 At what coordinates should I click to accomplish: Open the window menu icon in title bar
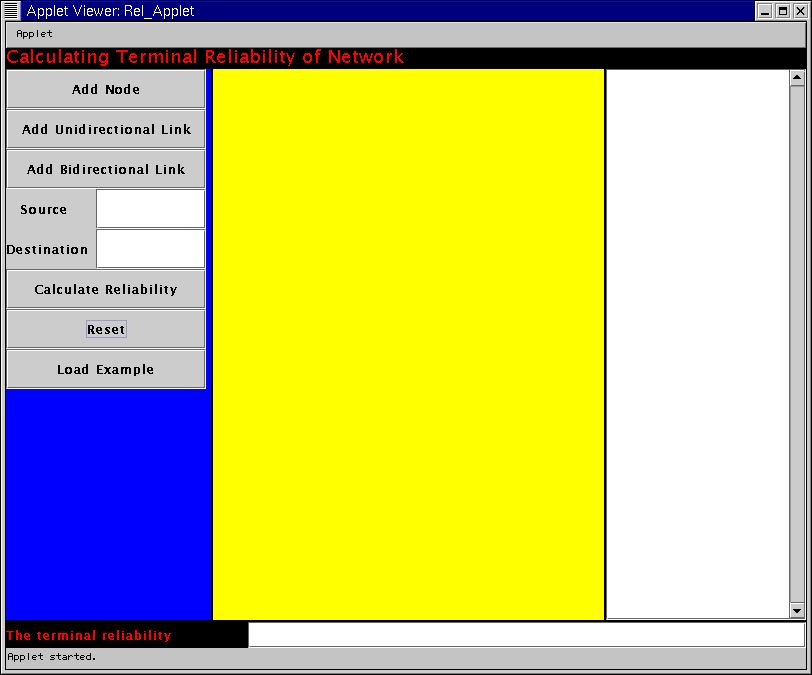click(x=11, y=11)
